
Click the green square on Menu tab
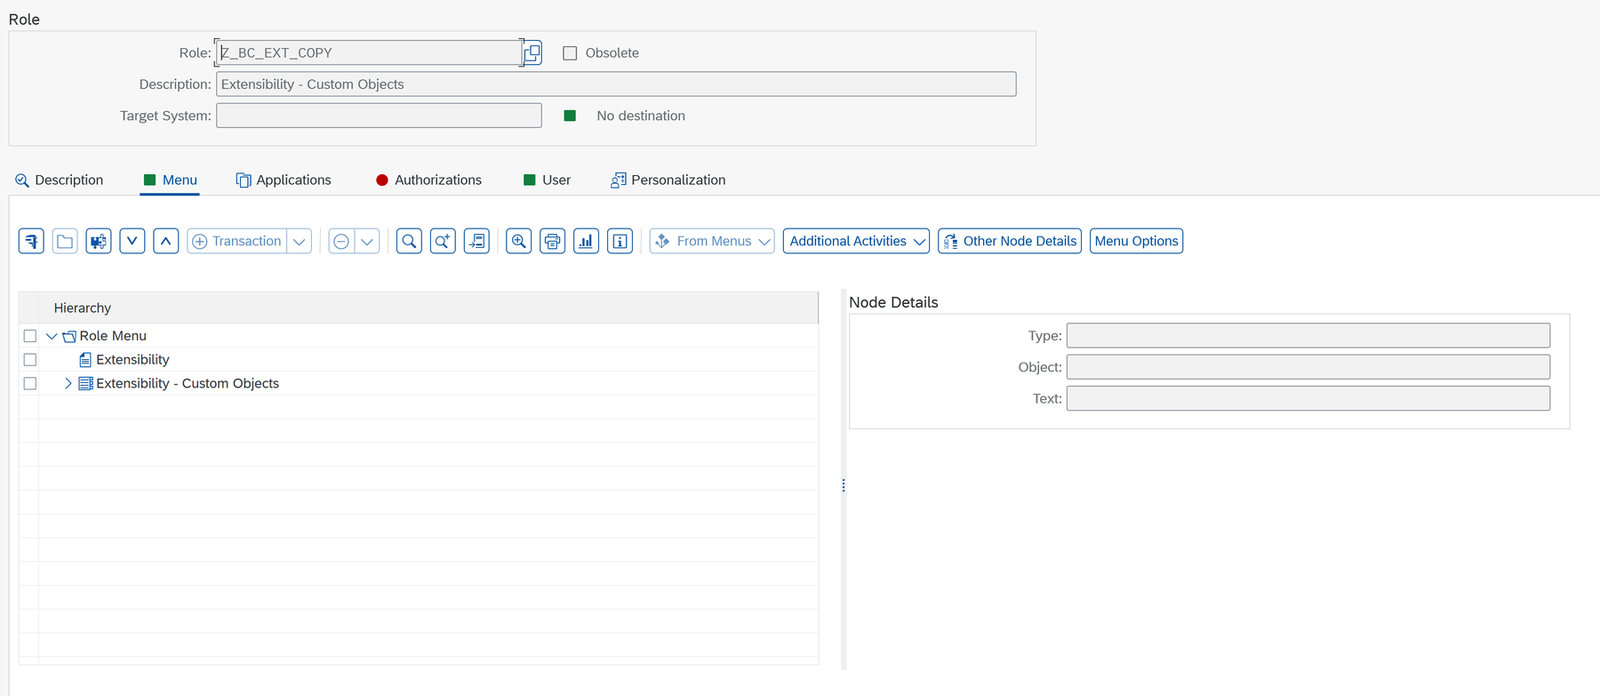click(150, 180)
